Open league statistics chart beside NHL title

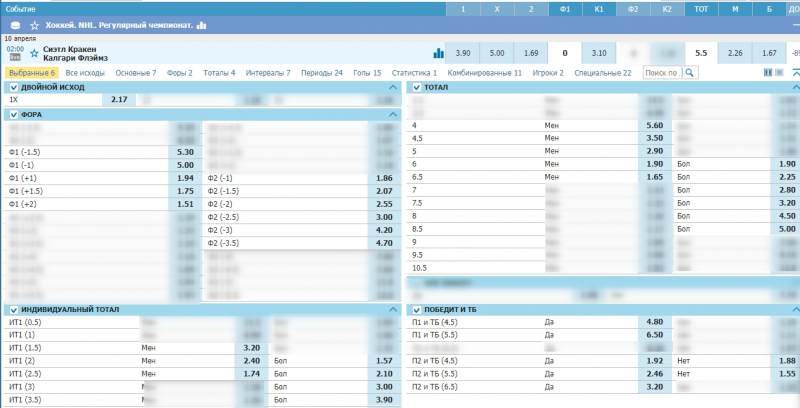tap(201, 24)
